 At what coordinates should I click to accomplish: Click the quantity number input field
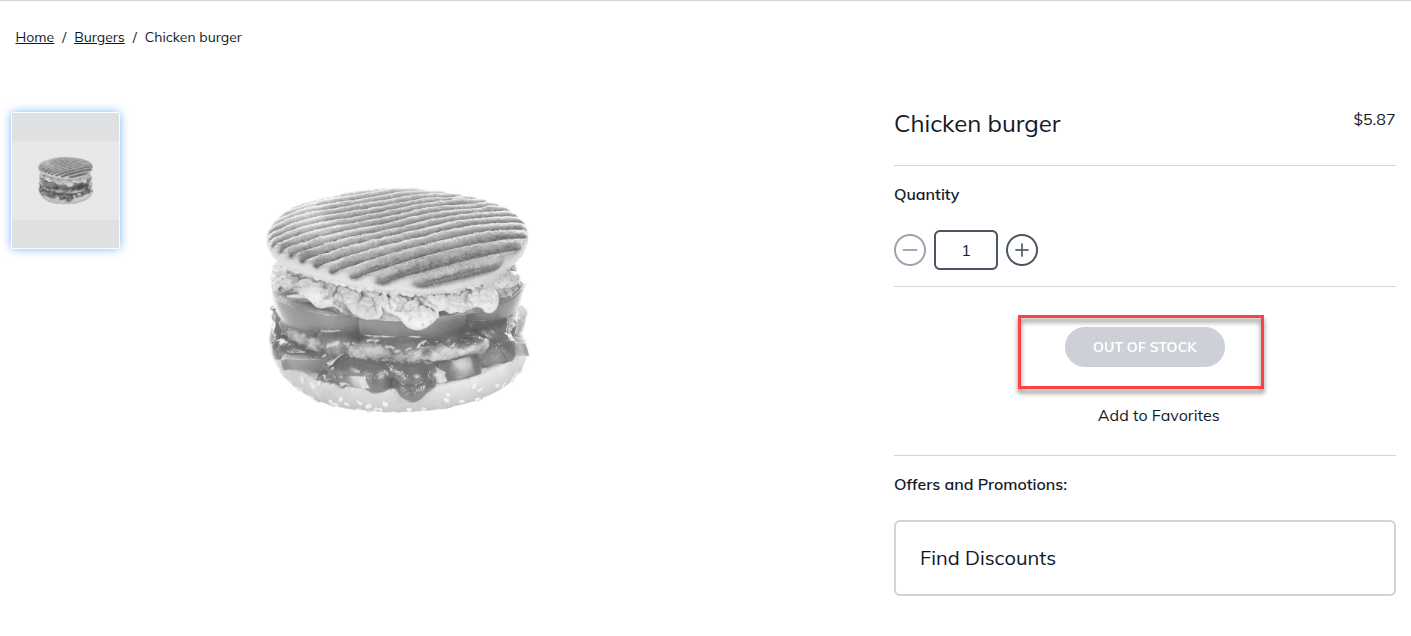[x=965, y=250]
